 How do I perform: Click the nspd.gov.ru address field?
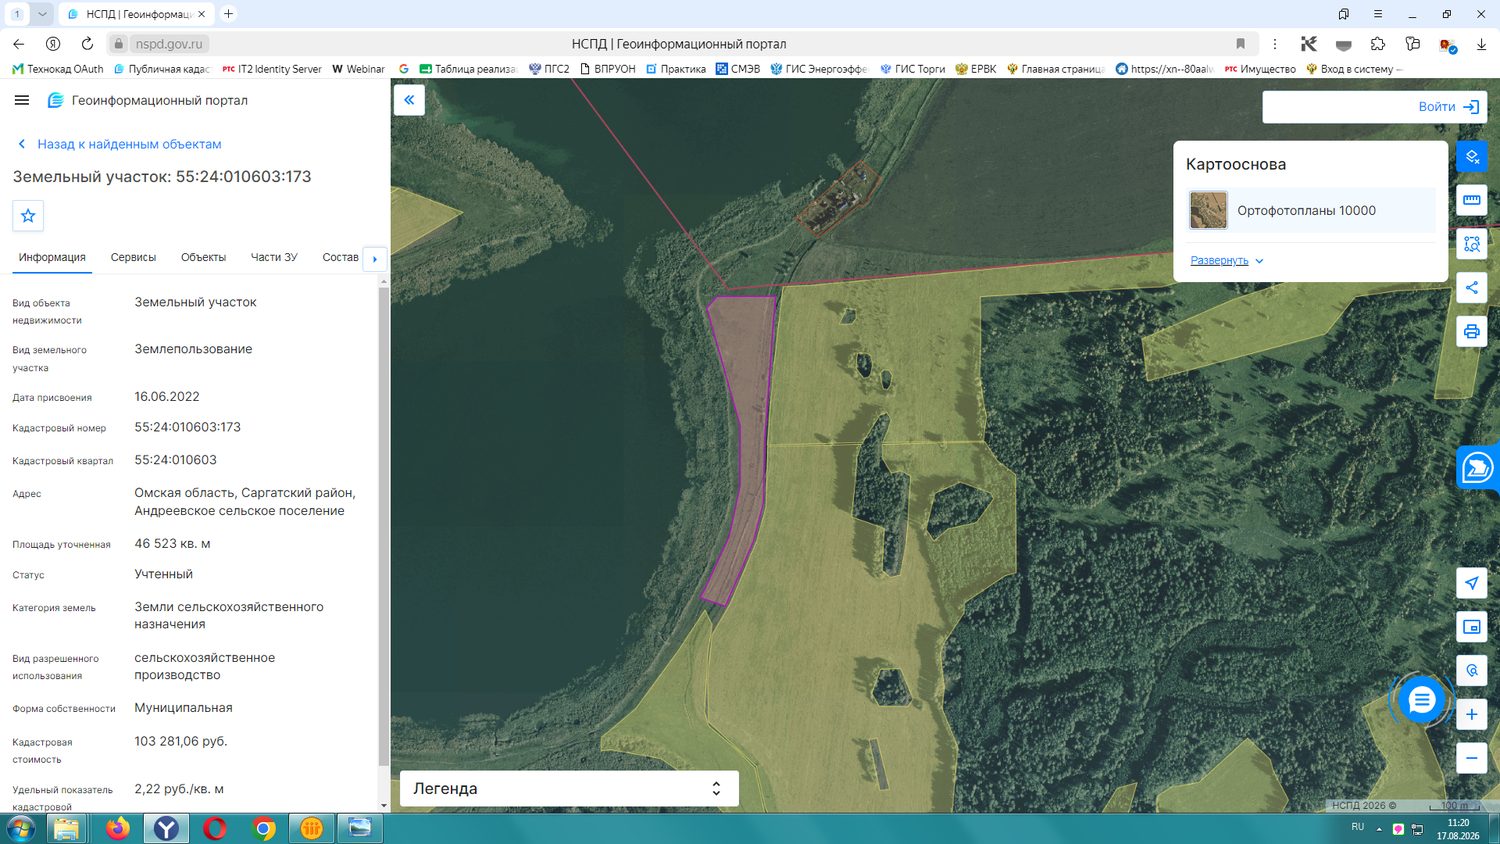[x=169, y=44]
